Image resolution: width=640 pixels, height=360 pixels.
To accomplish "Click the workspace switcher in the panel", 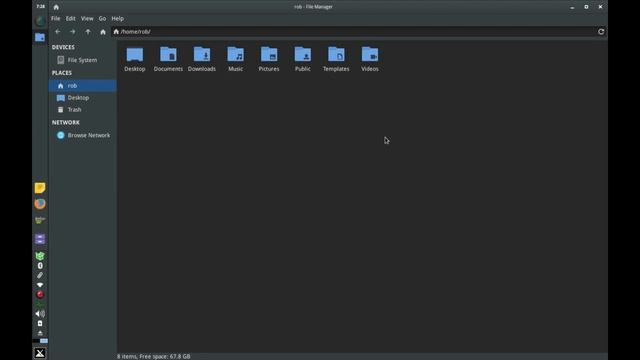I will click(40, 341).
